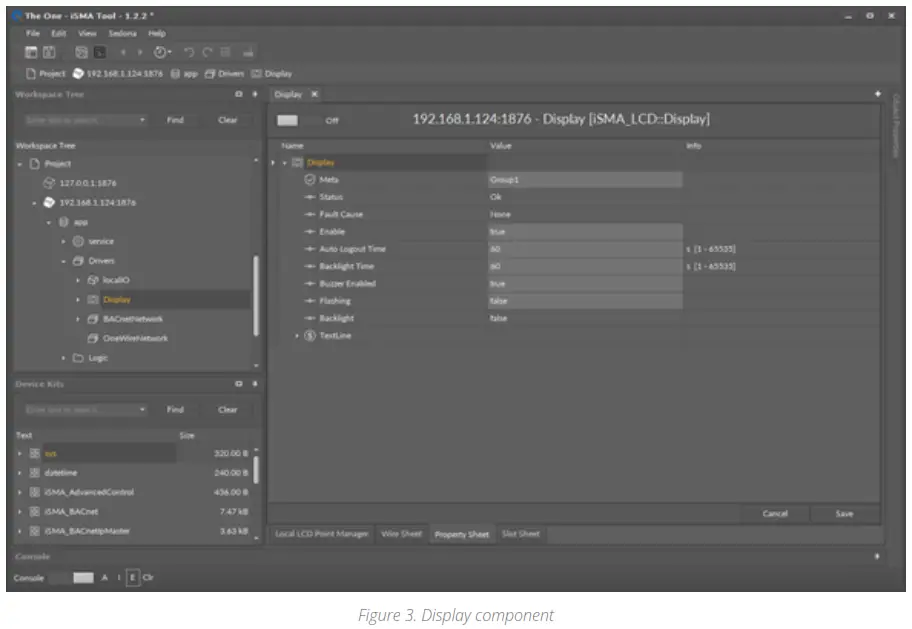Click the iSMA_BACnet kit icon
Screen dimensions: 912x629
pos(35,511)
